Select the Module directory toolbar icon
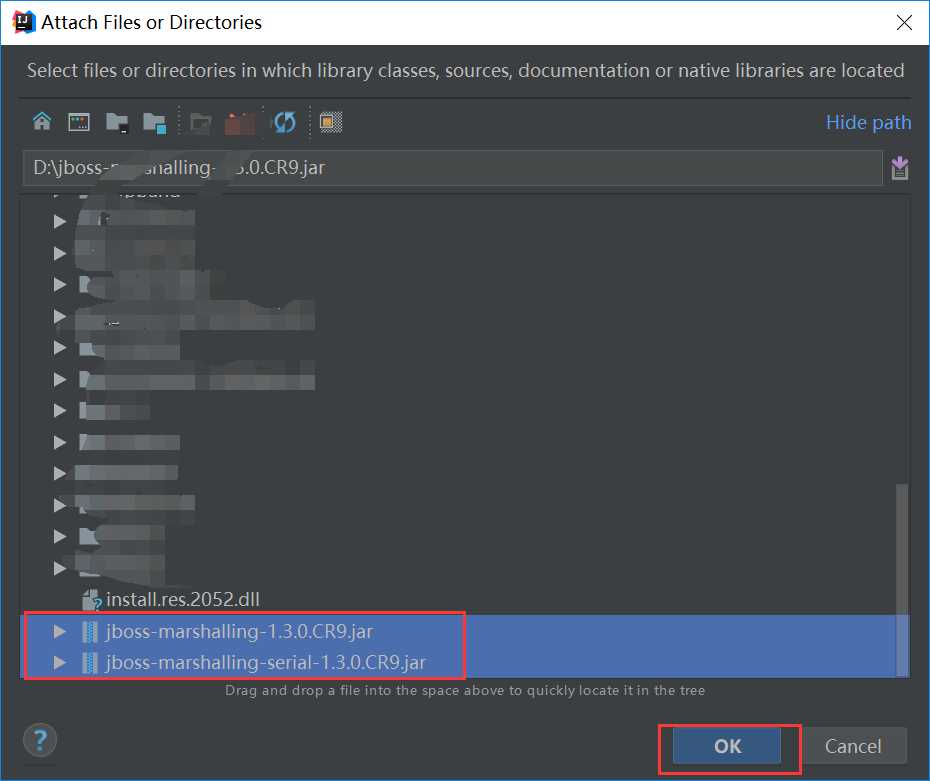This screenshot has height=781, width=930. (155, 123)
